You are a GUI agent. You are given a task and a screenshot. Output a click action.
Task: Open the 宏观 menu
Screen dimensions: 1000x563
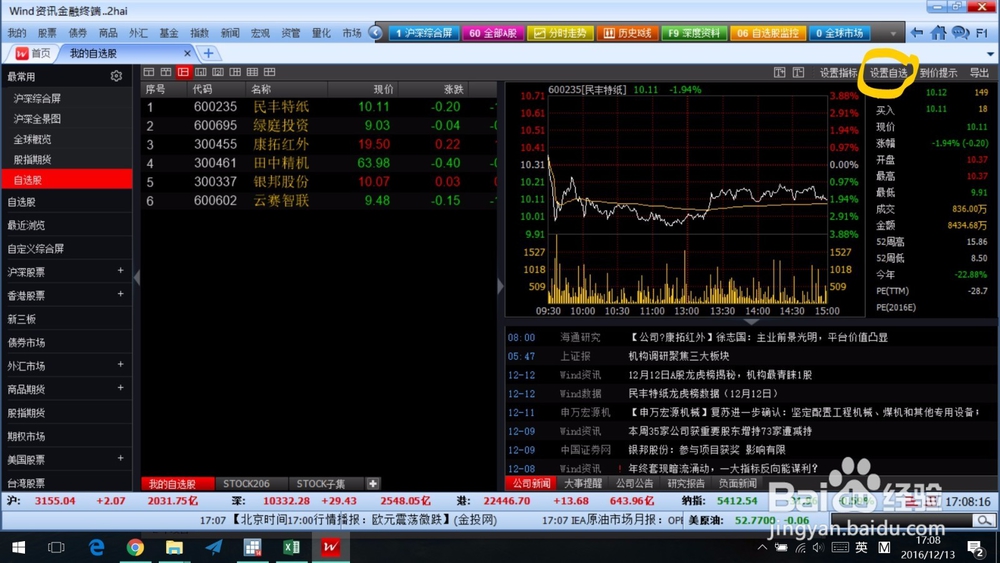point(260,33)
